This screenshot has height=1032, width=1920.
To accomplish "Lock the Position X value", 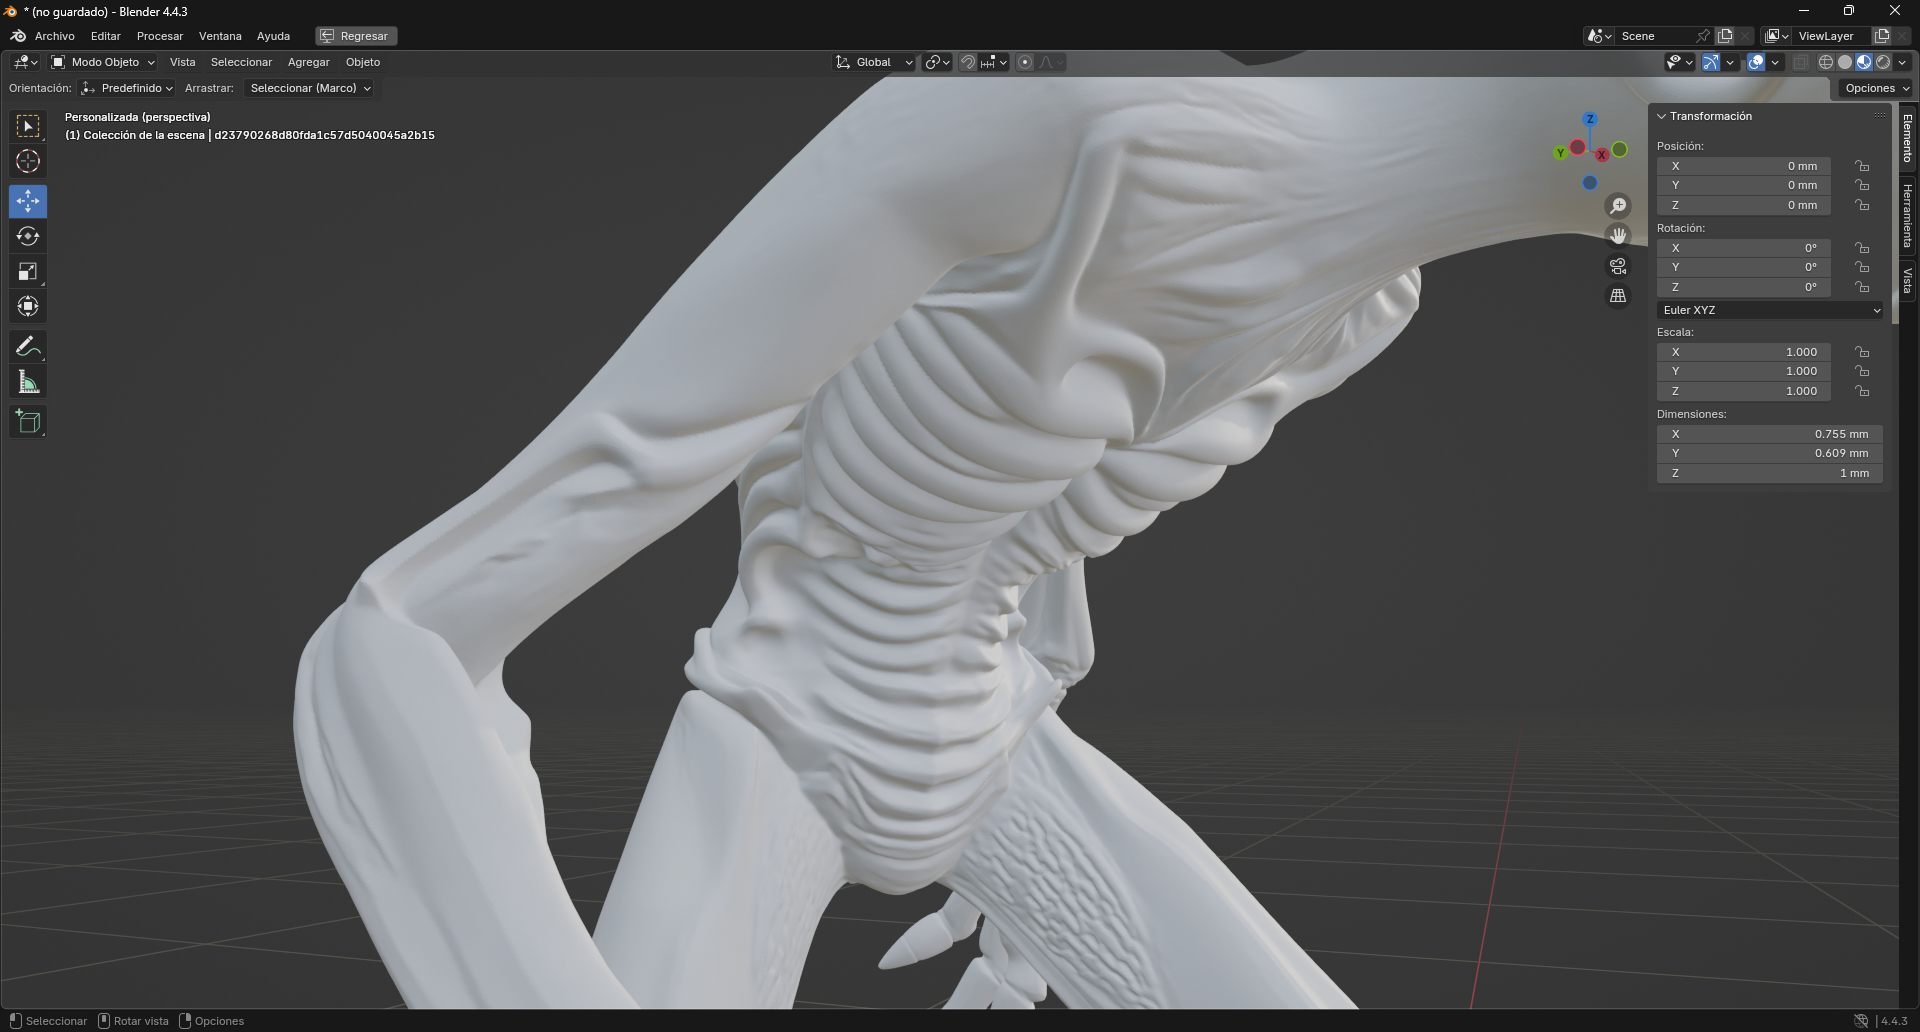I will pyautogui.click(x=1862, y=166).
